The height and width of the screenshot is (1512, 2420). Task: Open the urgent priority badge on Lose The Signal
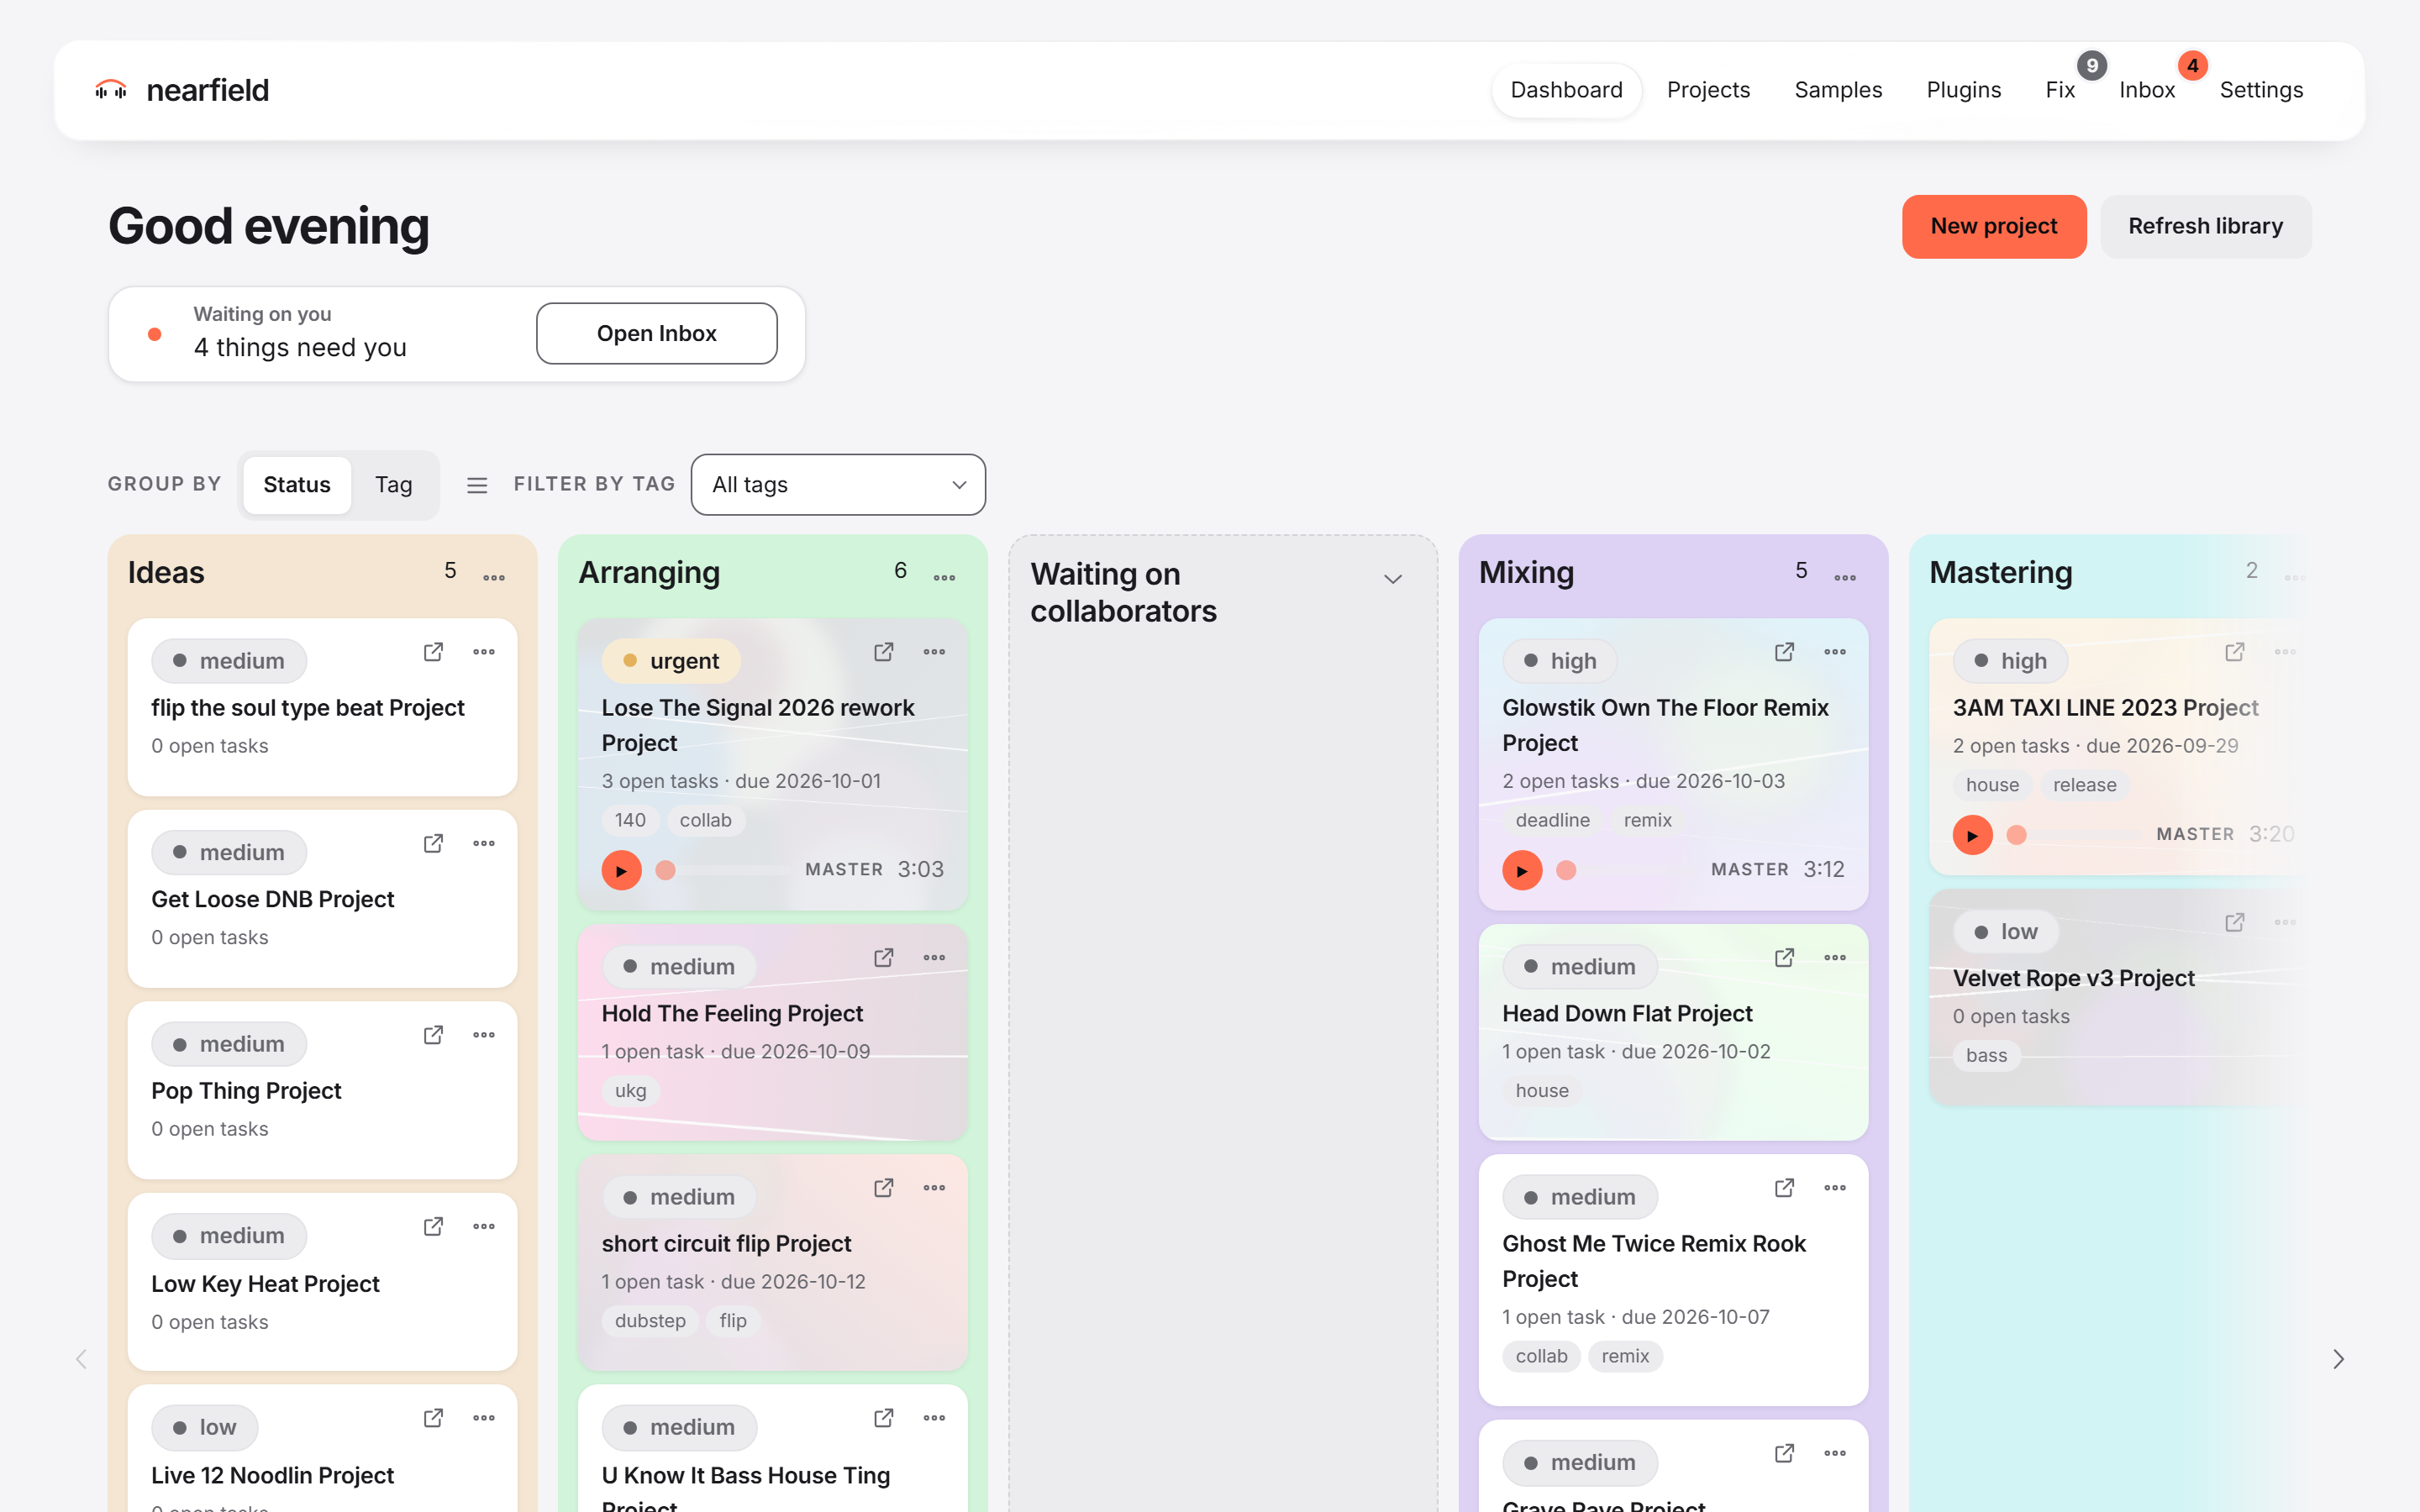pos(671,661)
